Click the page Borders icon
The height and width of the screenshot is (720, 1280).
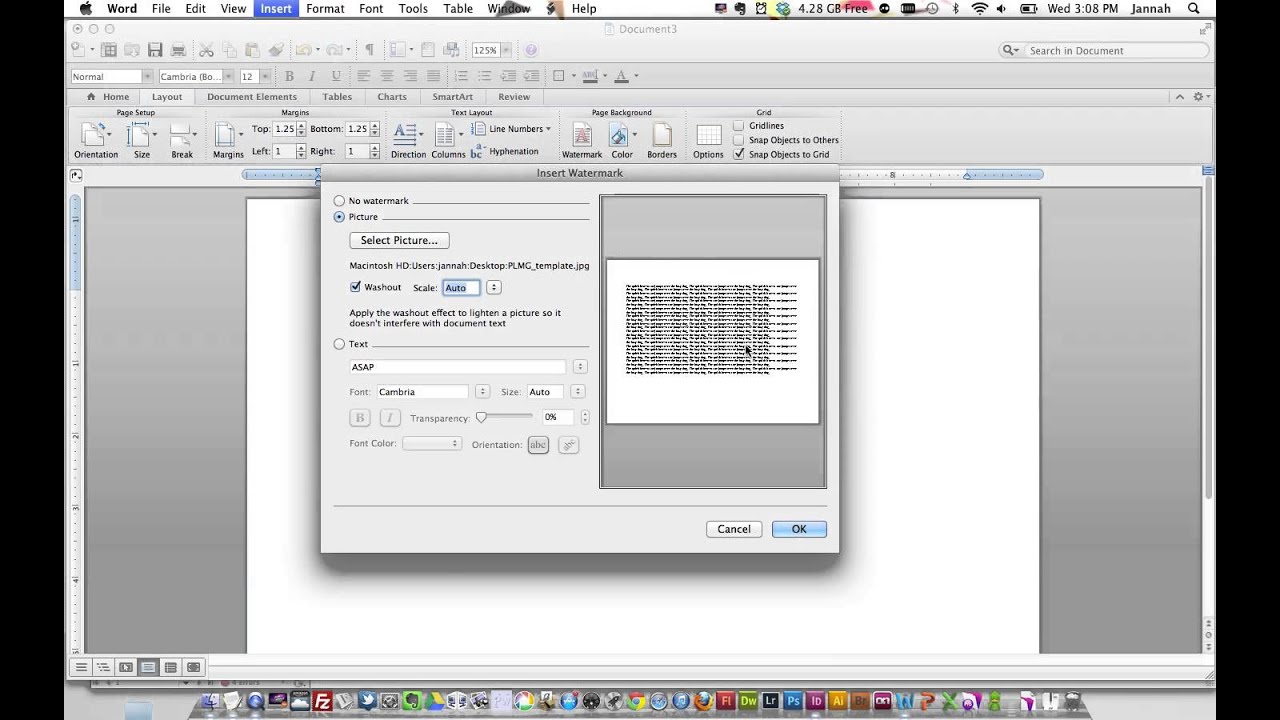pos(662,135)
